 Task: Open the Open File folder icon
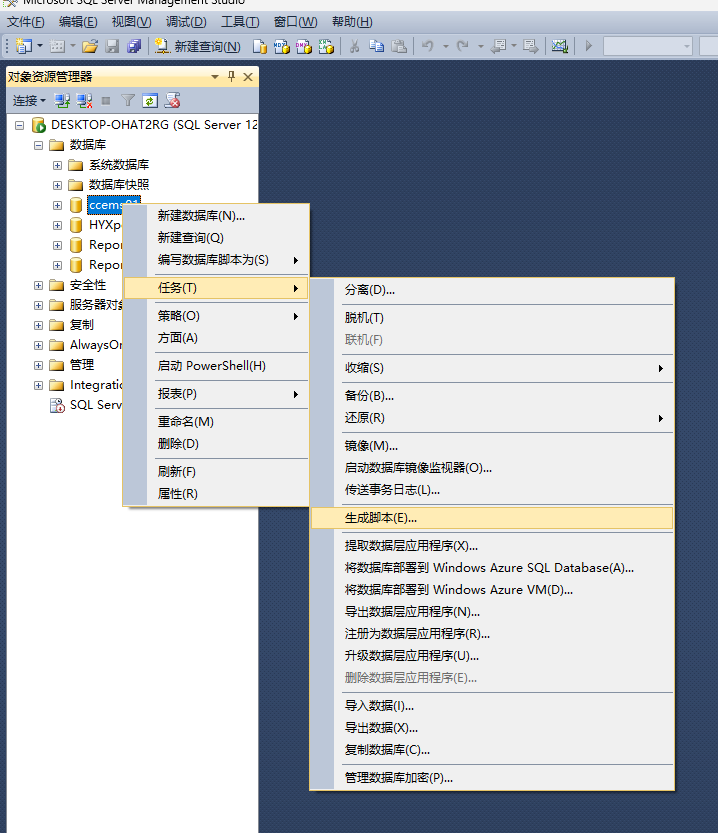point(90,46)
